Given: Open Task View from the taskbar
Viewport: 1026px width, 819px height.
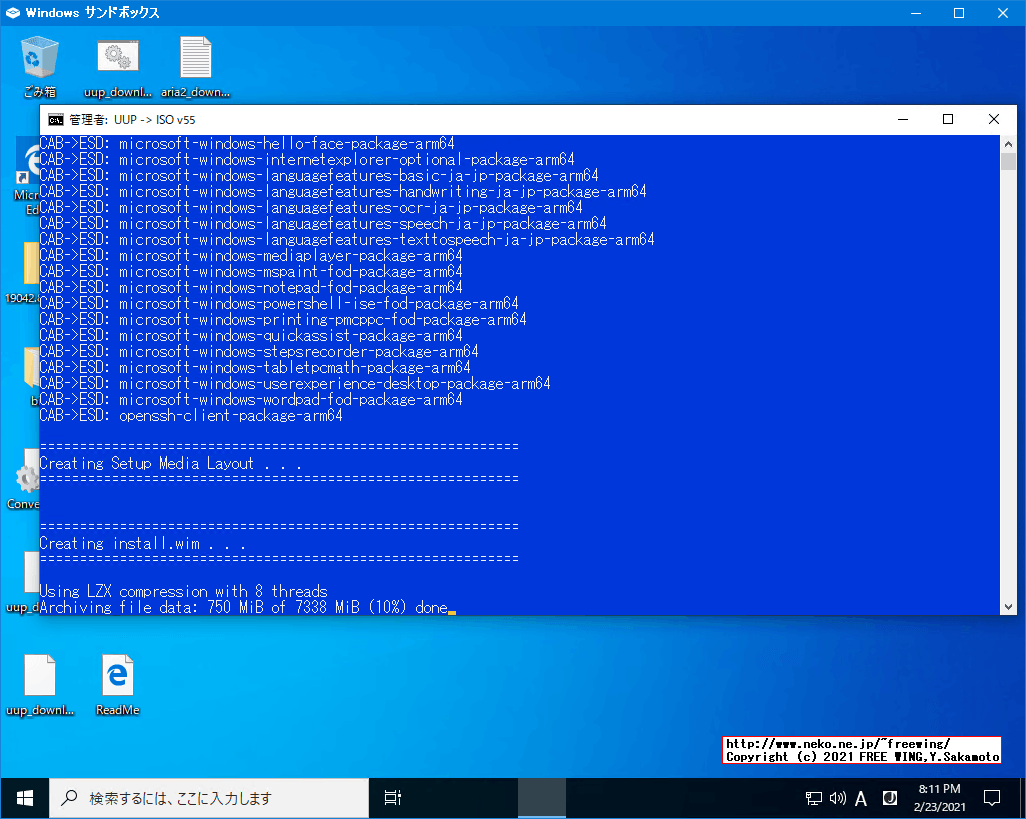Looking at the screenshot, I should click(x=392, y=797).
